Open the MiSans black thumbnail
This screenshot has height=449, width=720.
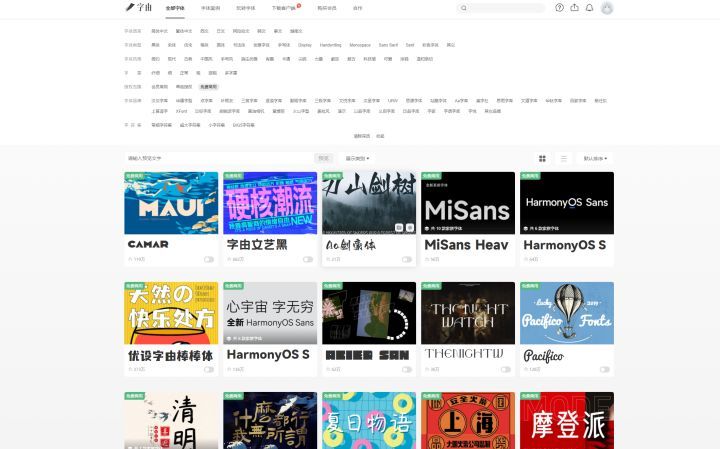click(x=468, y=203)
